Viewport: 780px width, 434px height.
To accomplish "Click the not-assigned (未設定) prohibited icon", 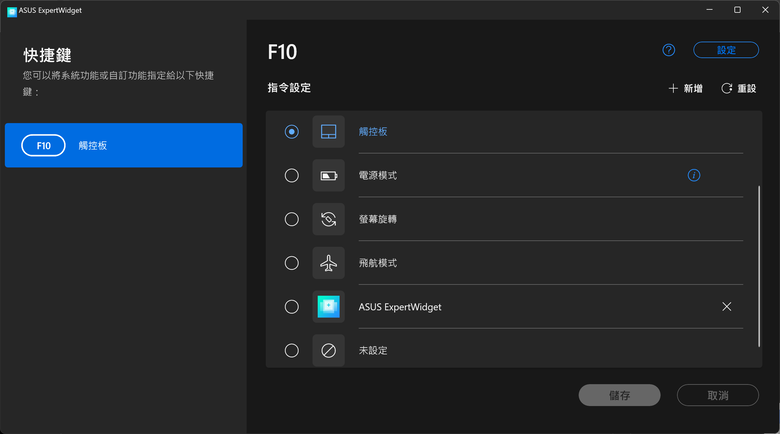I will [328, 351].
